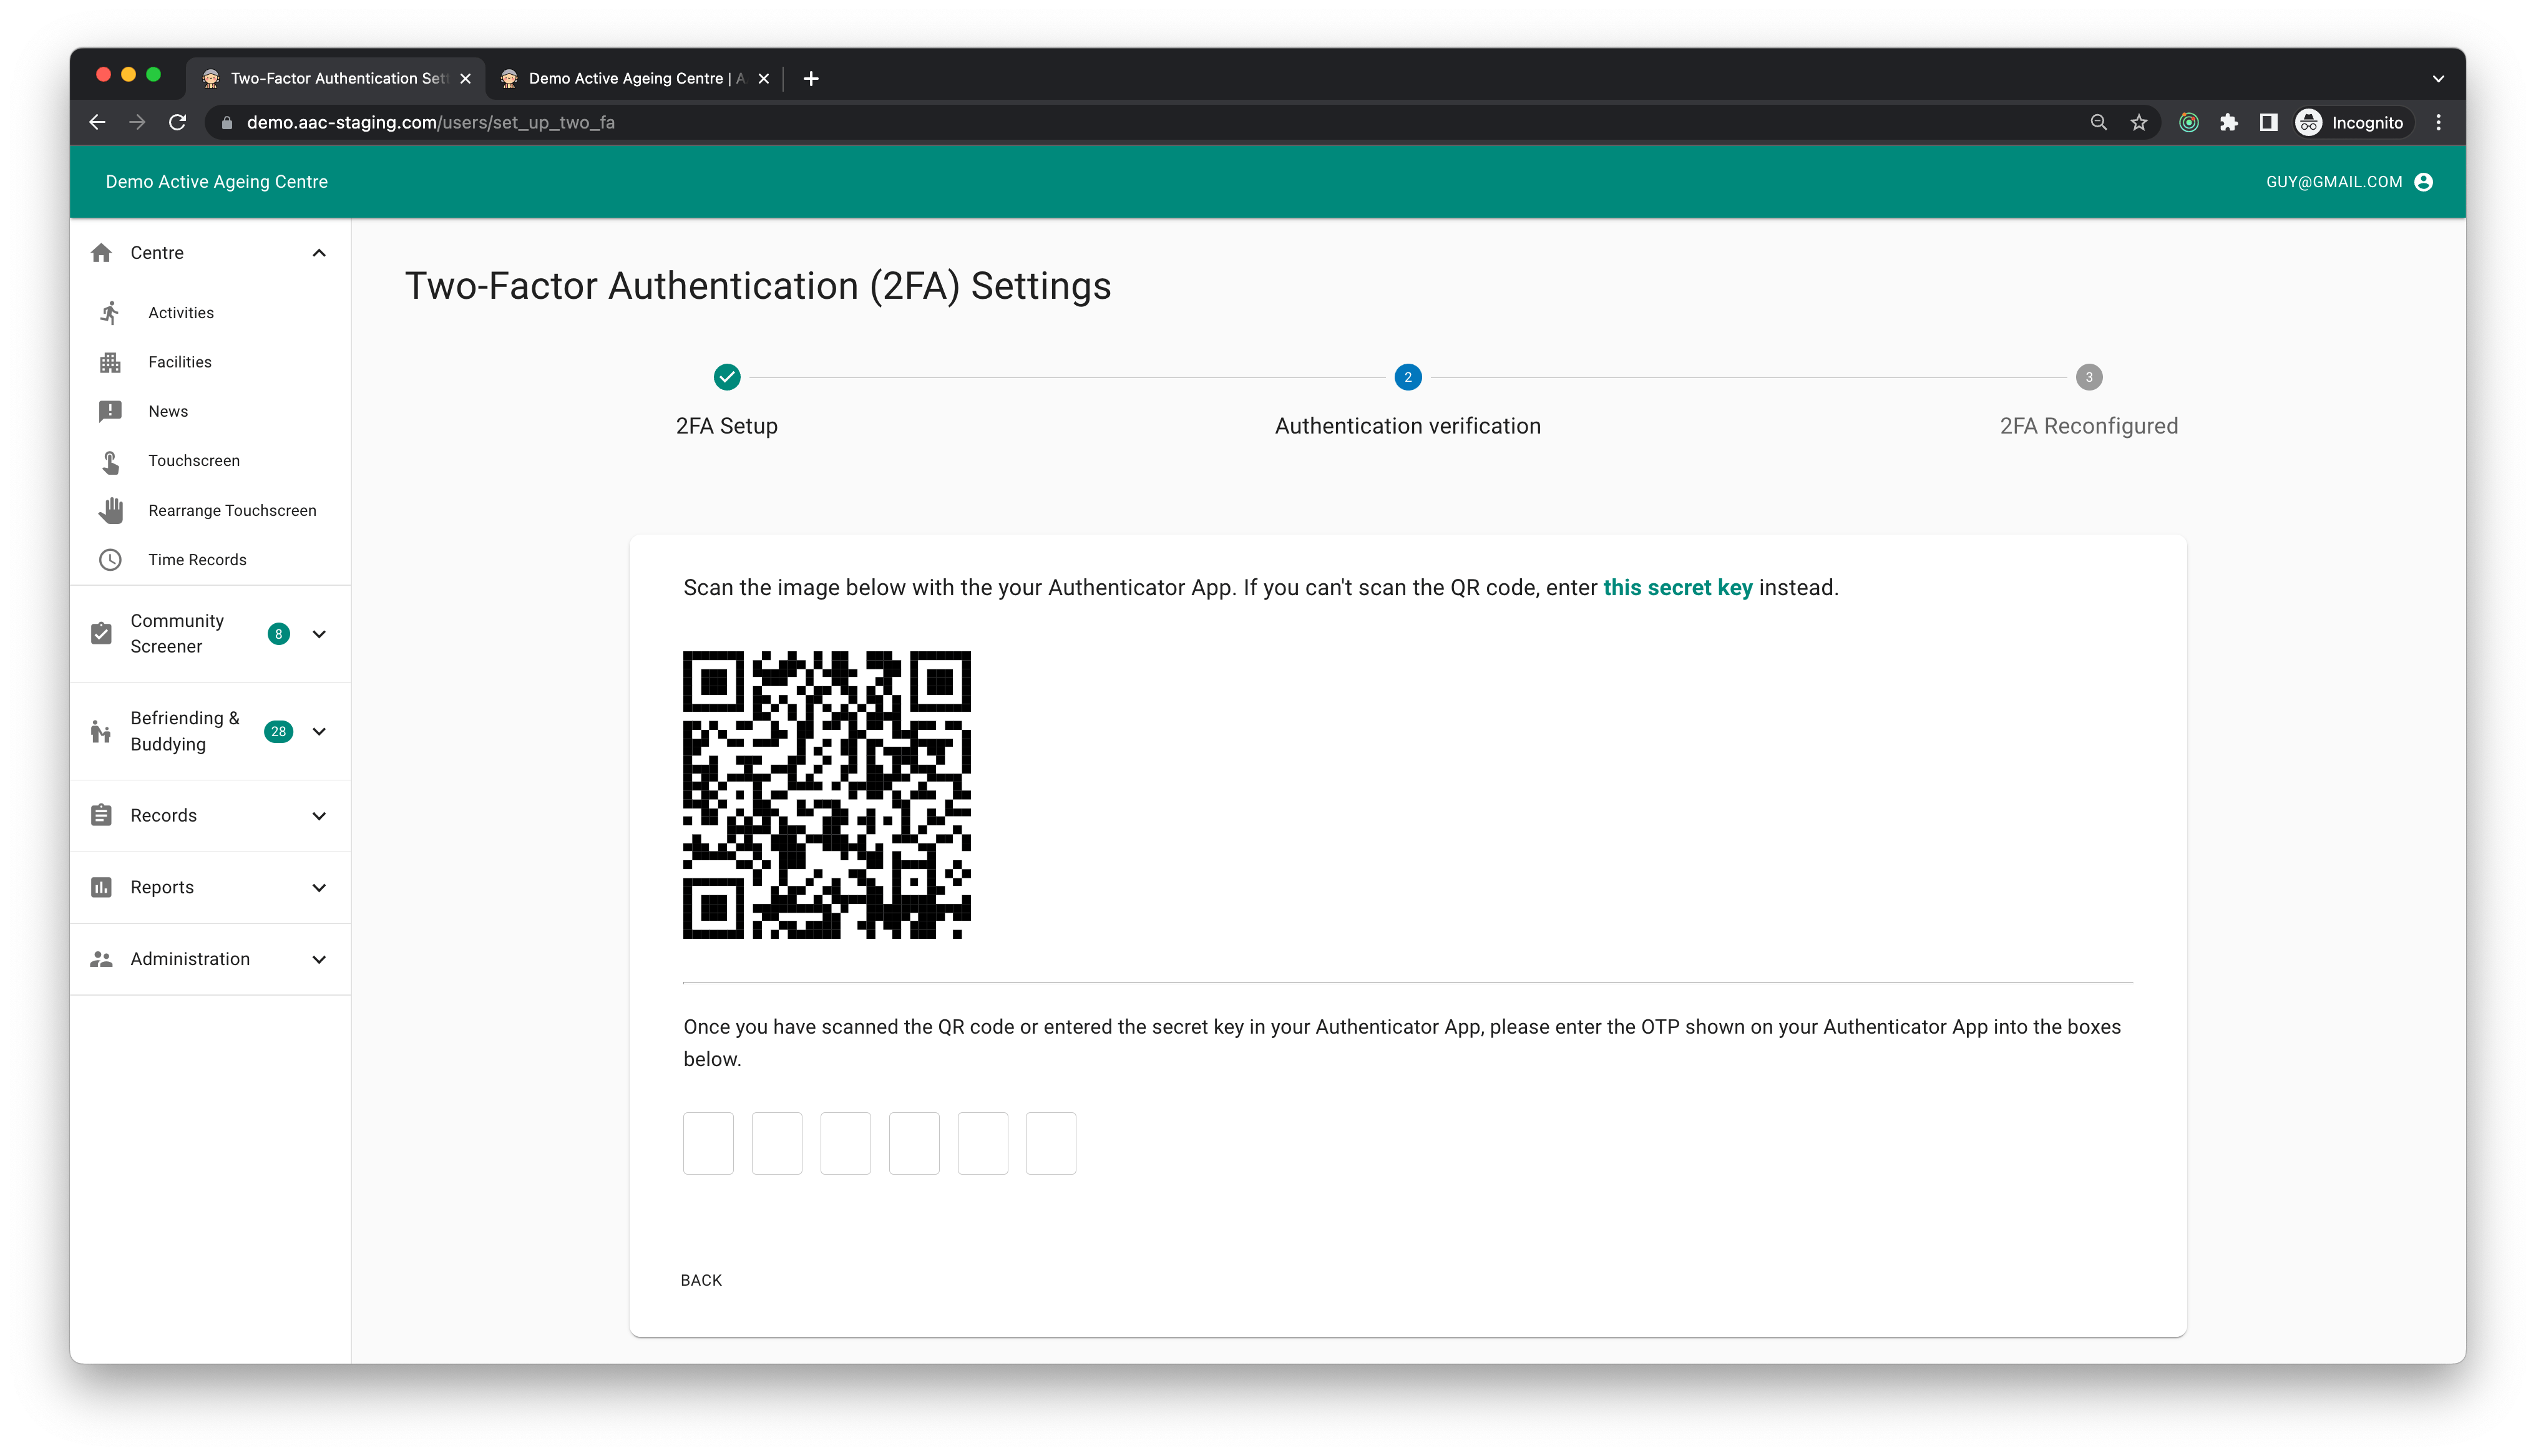Expand the Befriending & Buddying chevron
Screen dimensions: 2536x1456
point(319,732)
